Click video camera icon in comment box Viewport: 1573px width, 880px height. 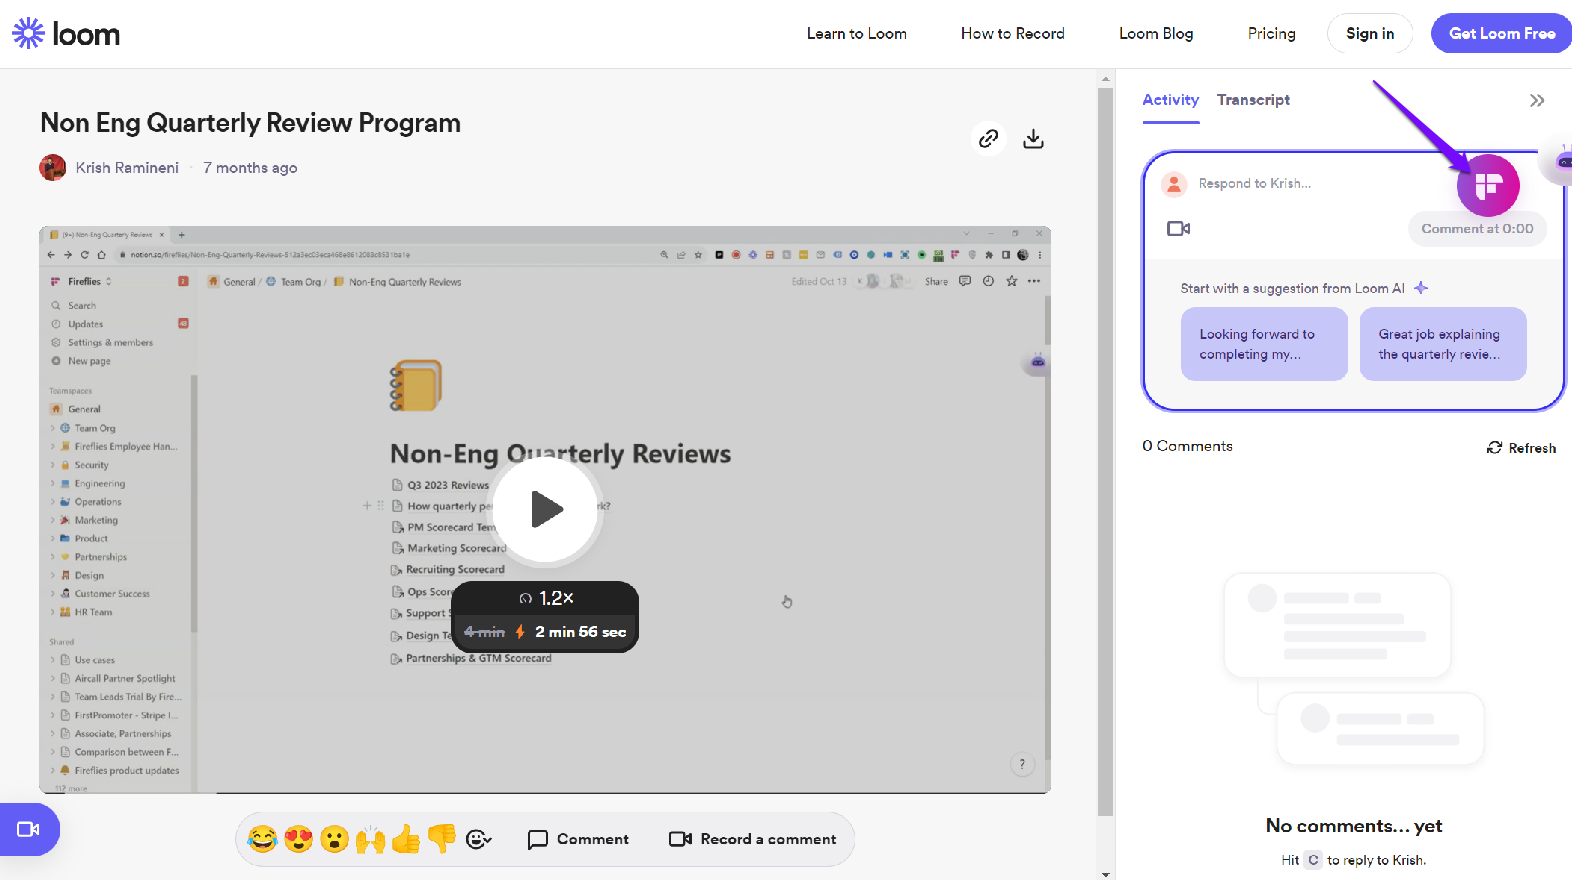(x=1178, y=229)
